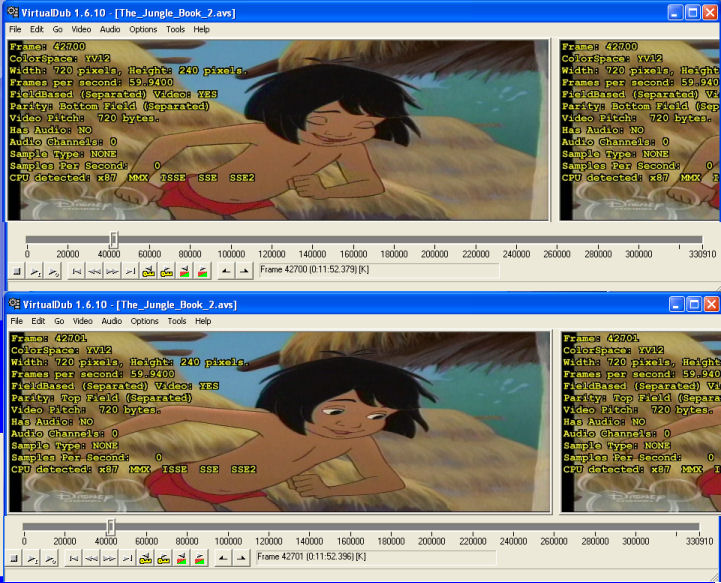Play output video in bottom VirtualDub window
721x583 pixels.
(51, 558)
